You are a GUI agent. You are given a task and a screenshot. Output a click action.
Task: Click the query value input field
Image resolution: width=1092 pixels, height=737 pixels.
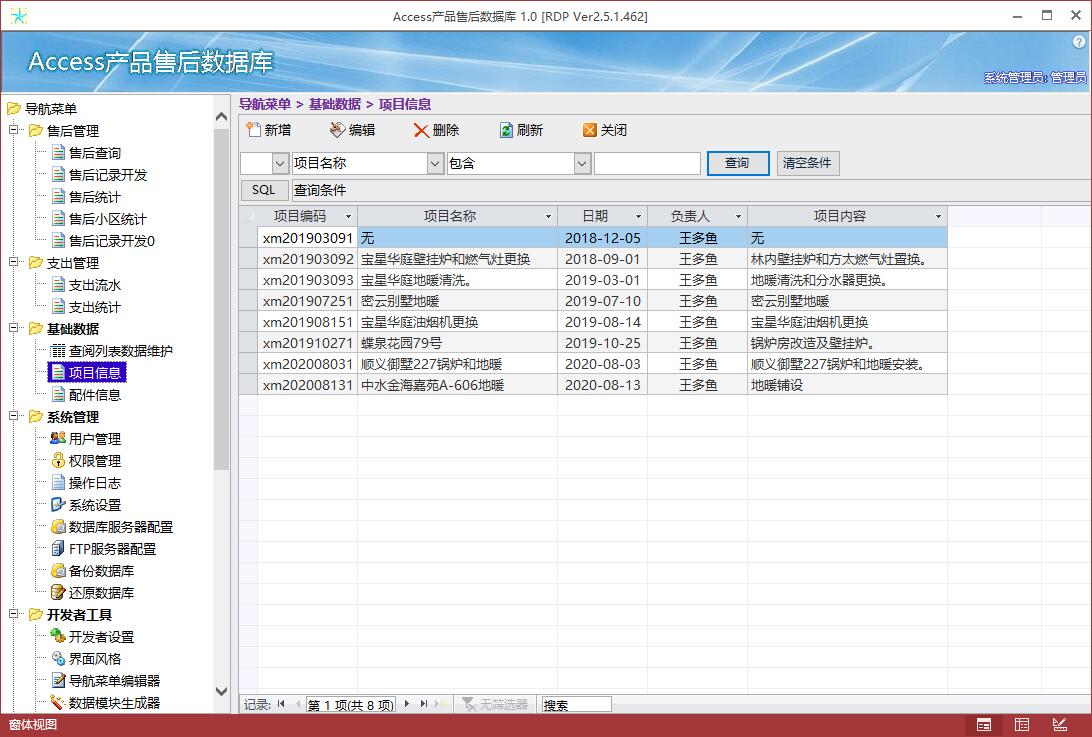coord(648,164)
